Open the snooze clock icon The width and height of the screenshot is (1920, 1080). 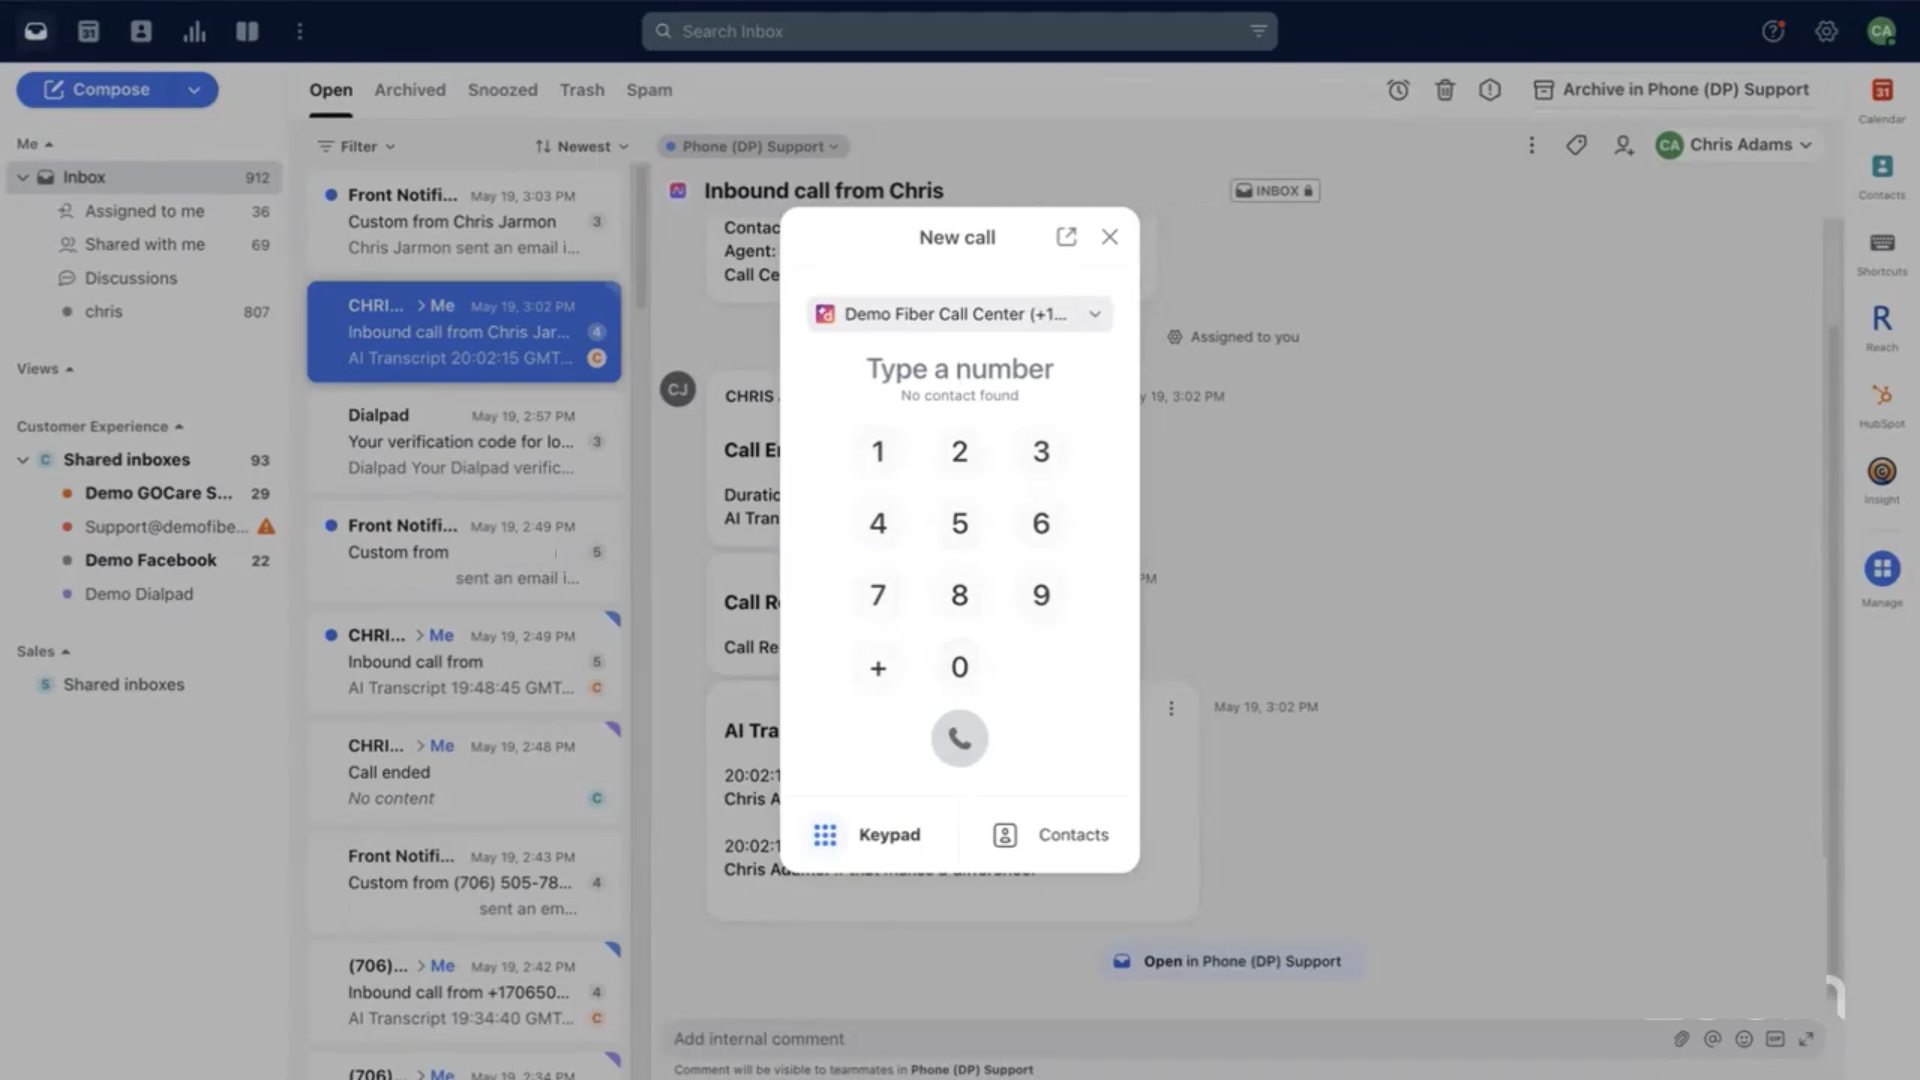click(x=1398, y=90)
